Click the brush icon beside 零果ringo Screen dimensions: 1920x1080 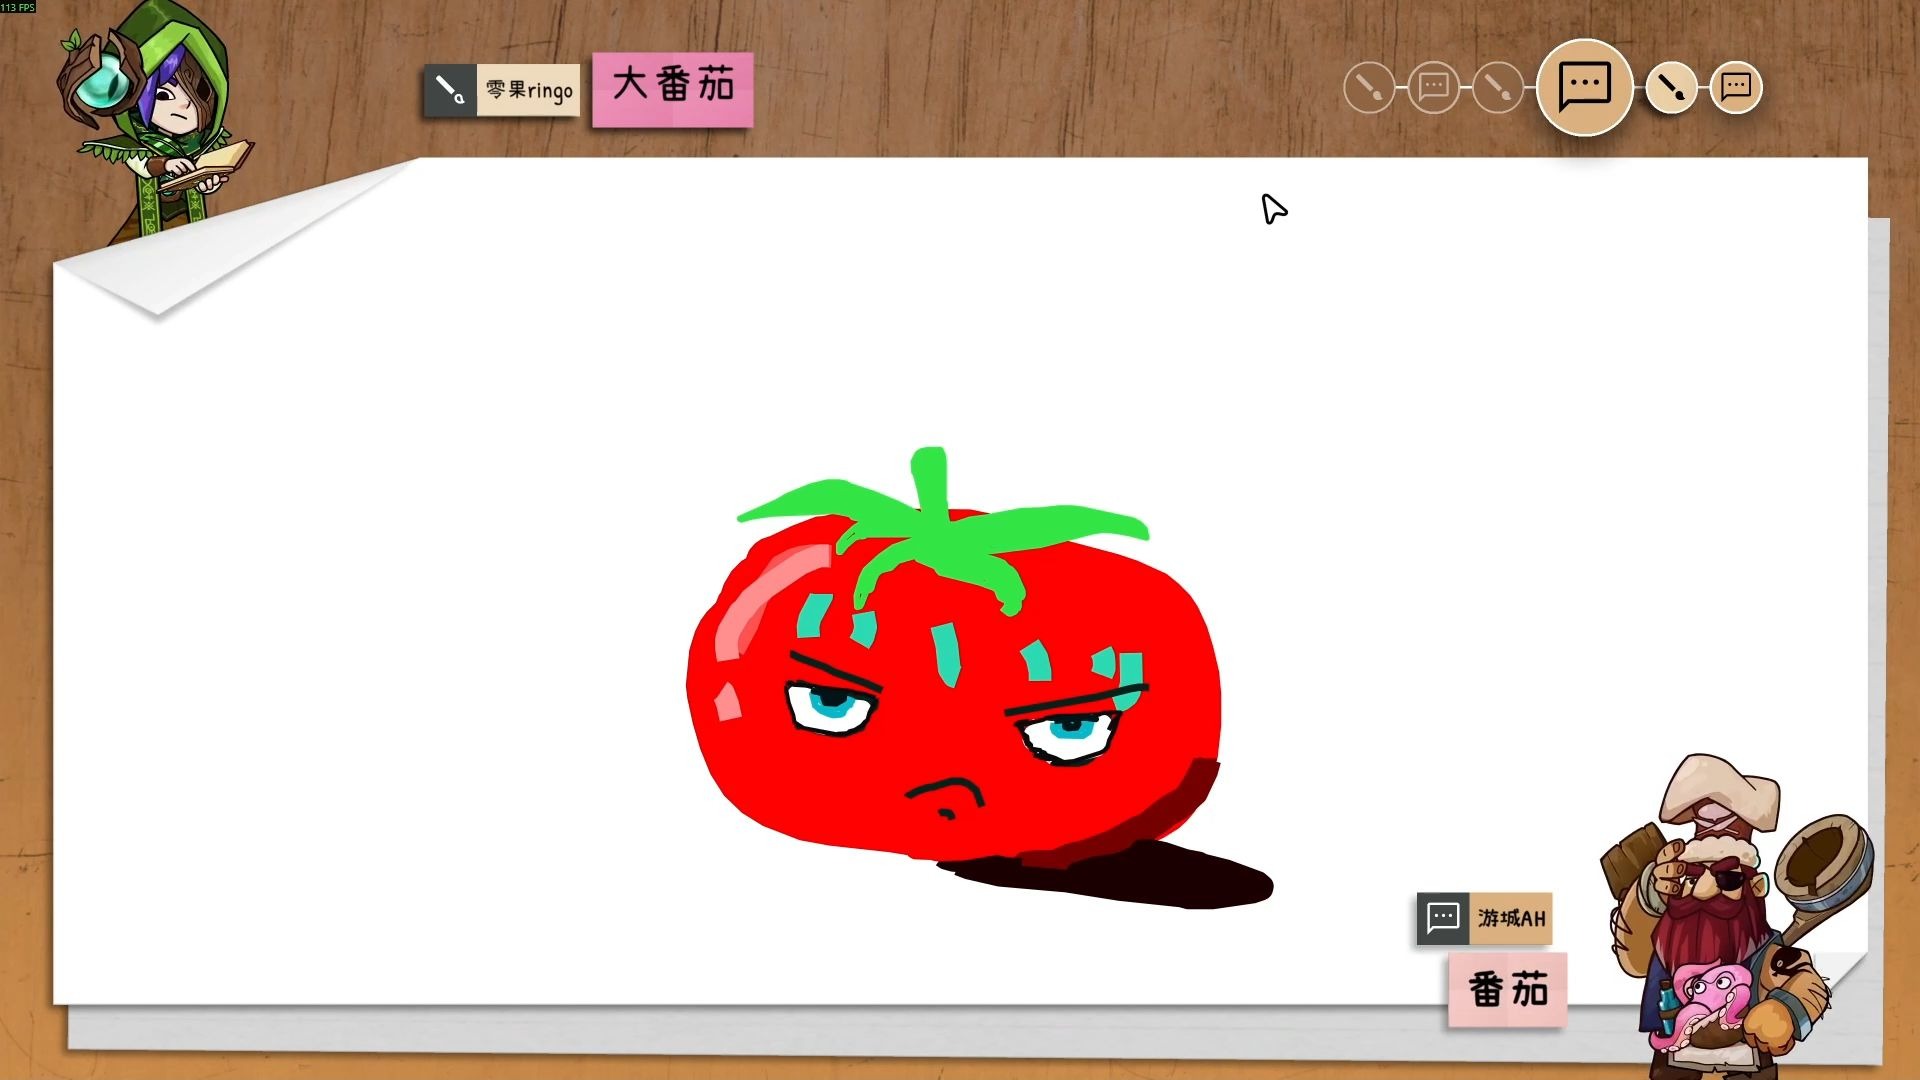(450, 91)
